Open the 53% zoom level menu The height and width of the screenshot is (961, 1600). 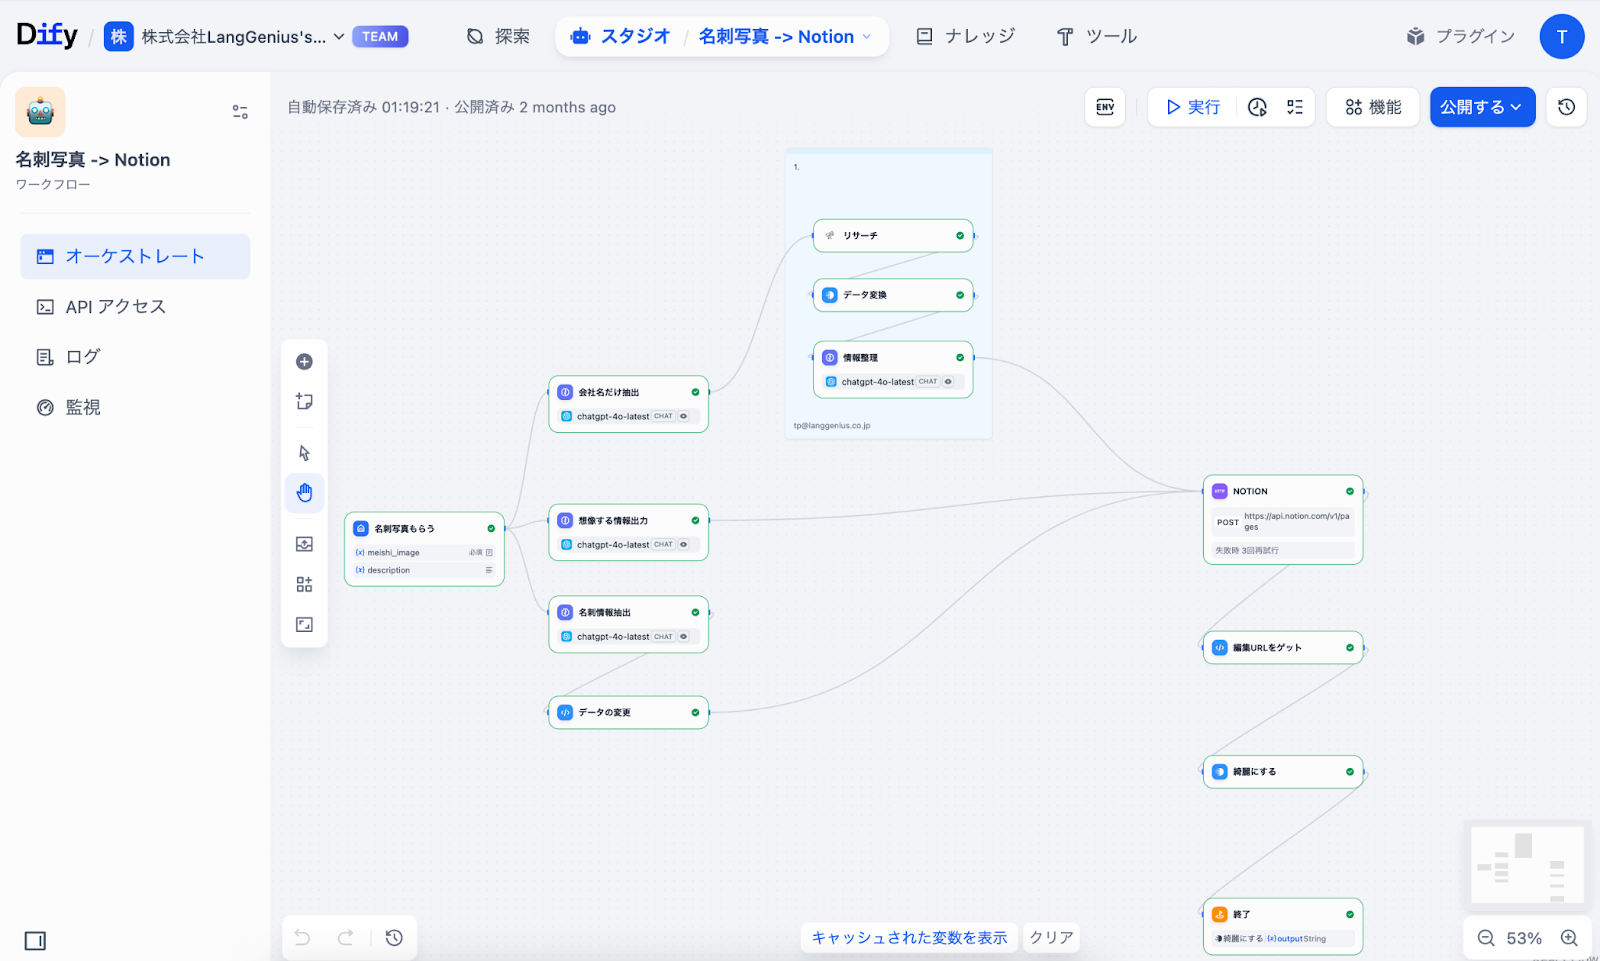point(1524,938)
